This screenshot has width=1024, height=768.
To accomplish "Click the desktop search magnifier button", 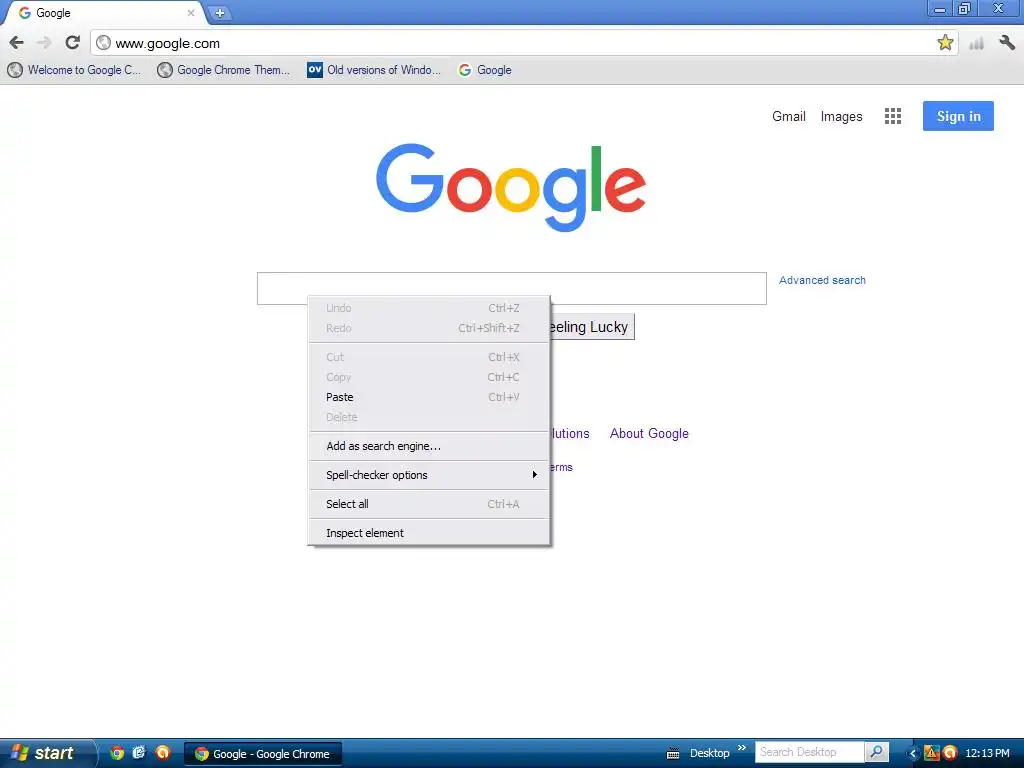I will (876, 752).
